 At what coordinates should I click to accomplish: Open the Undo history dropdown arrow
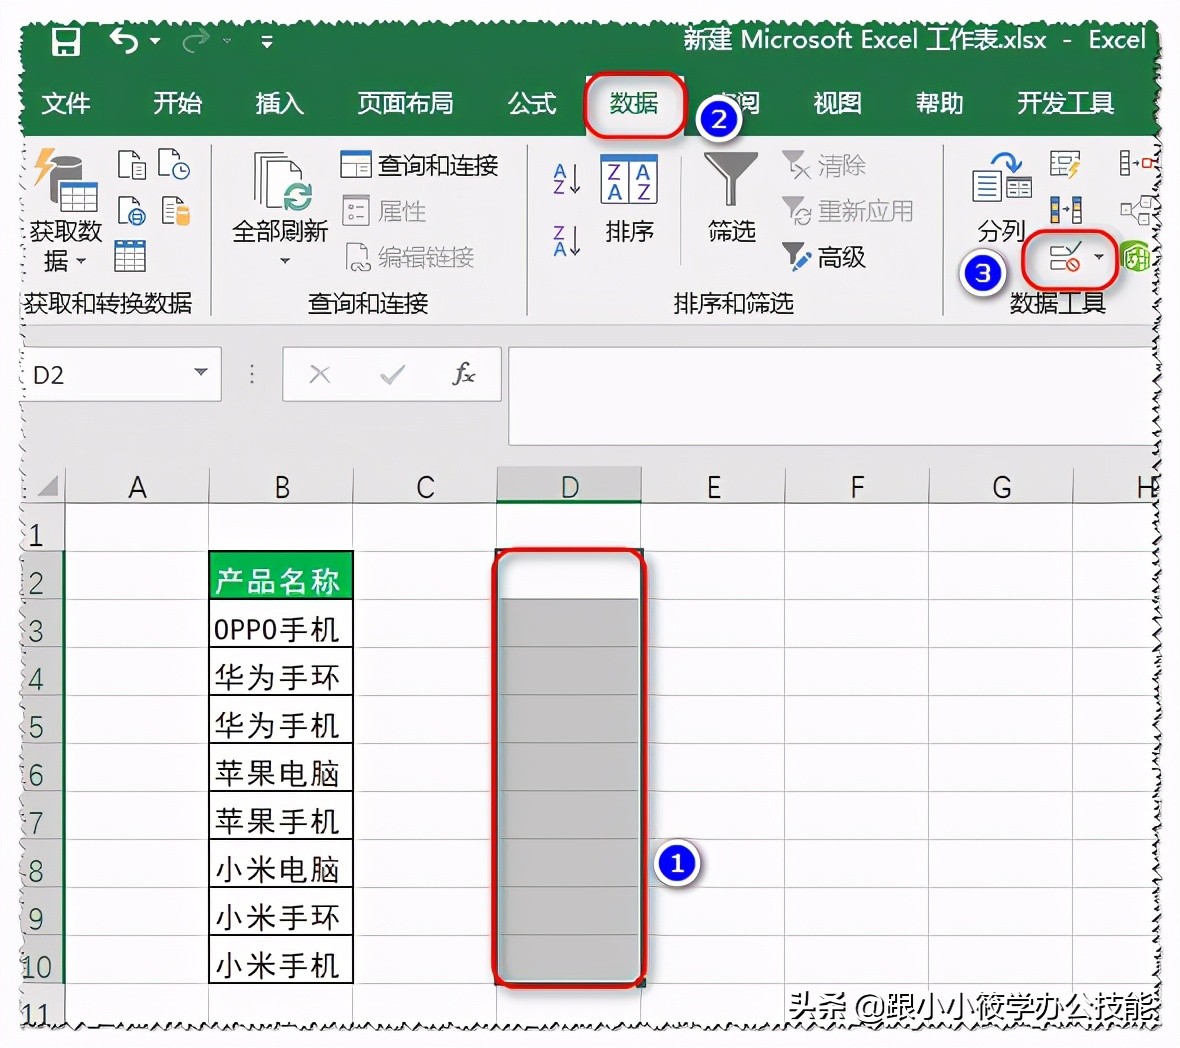pos(155,41)
